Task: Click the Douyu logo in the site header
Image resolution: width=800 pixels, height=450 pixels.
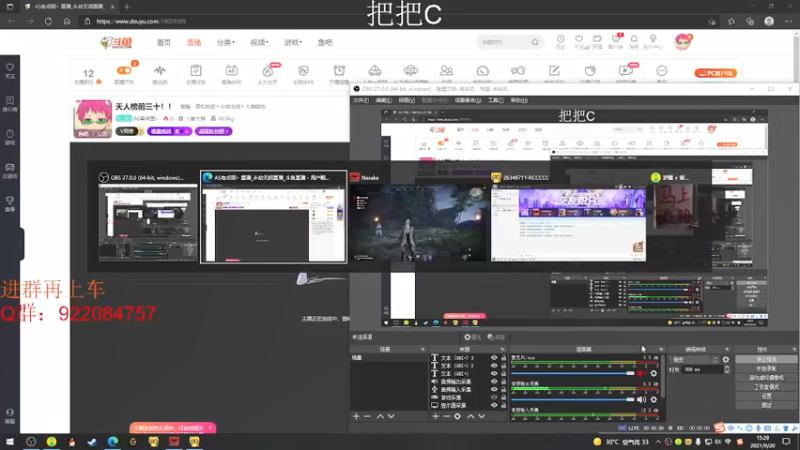Action: click(x=116, y=42)
